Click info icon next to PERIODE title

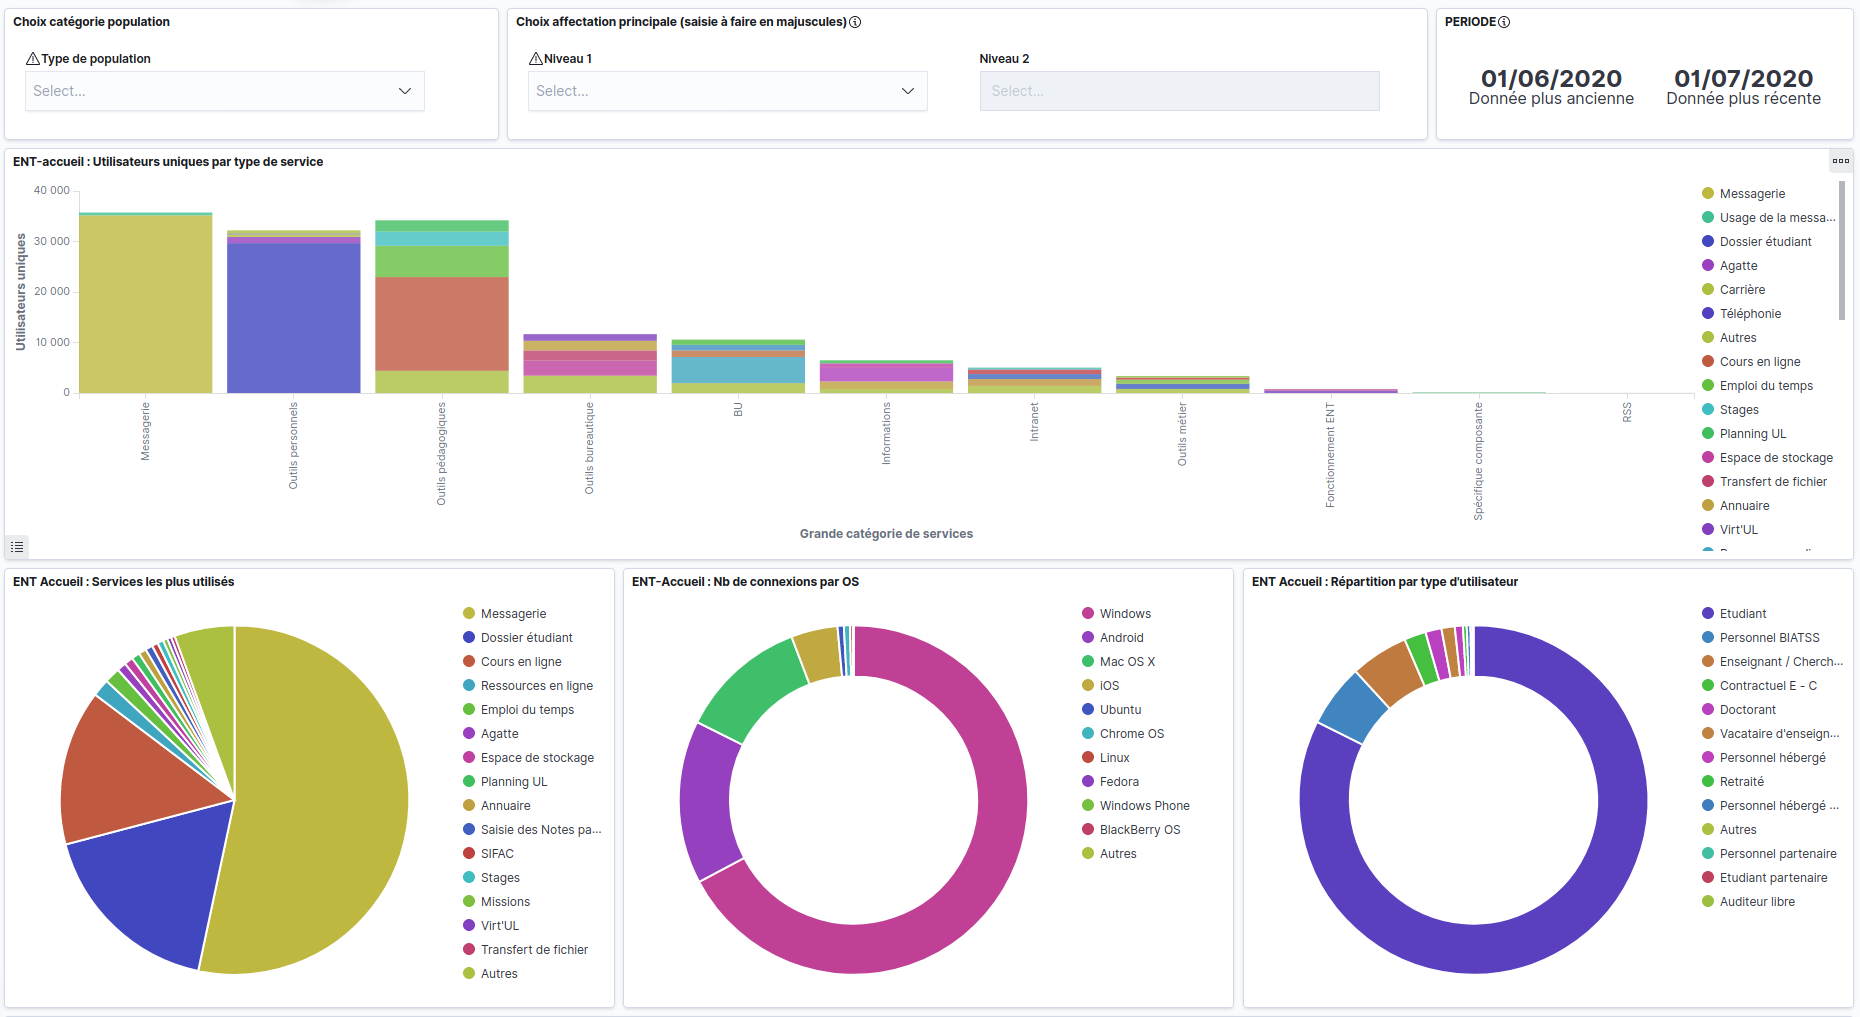tap(1504, 22)
